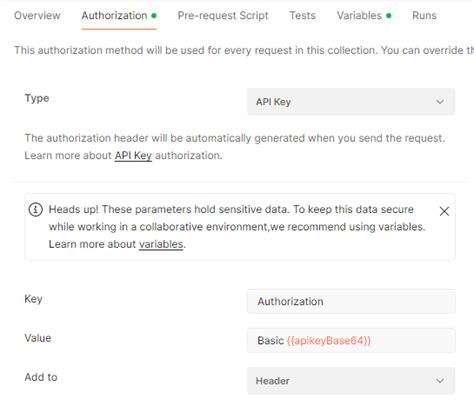This screenshot has height=406, width=474.
Task: Focus the Key field containing Authorization
Action: (351, 301)
